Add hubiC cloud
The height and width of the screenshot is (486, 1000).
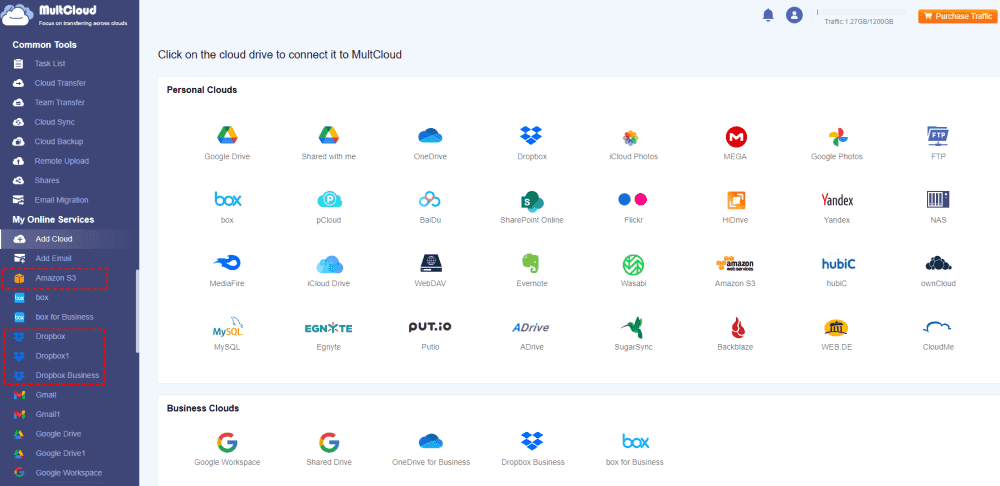[x=838, y=270]
